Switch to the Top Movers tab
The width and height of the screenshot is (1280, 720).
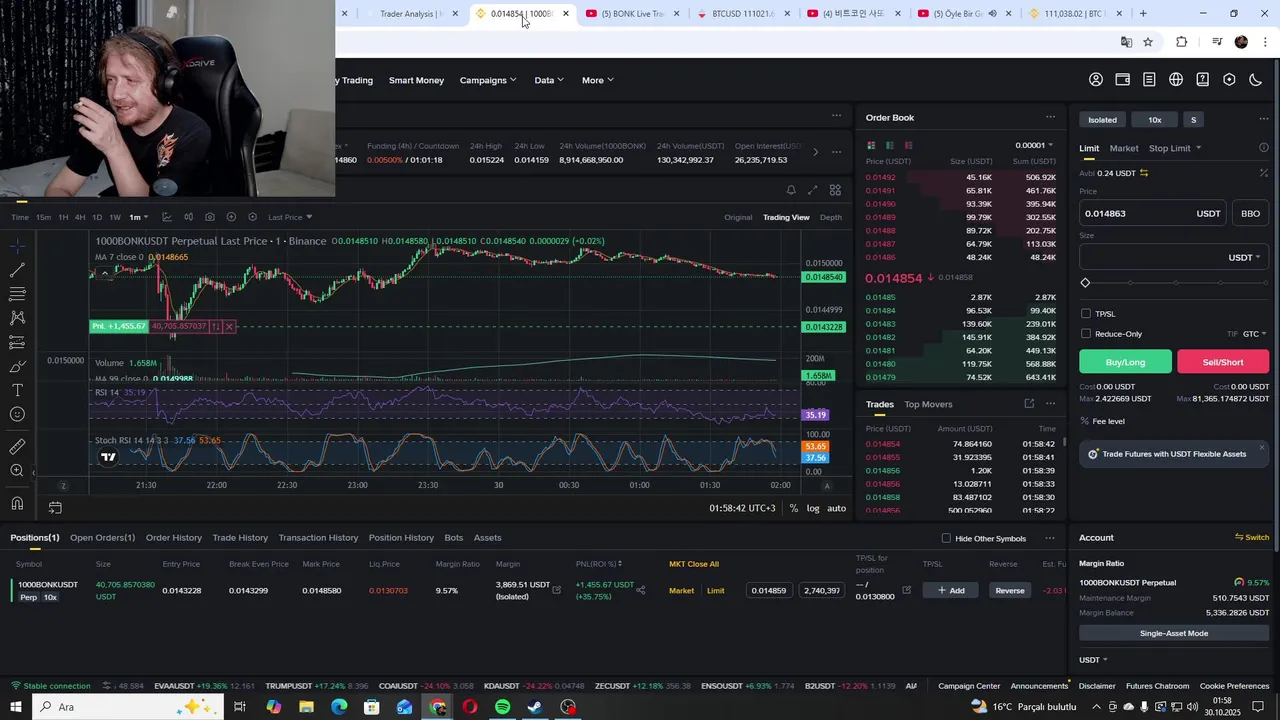tap(928, 404)
